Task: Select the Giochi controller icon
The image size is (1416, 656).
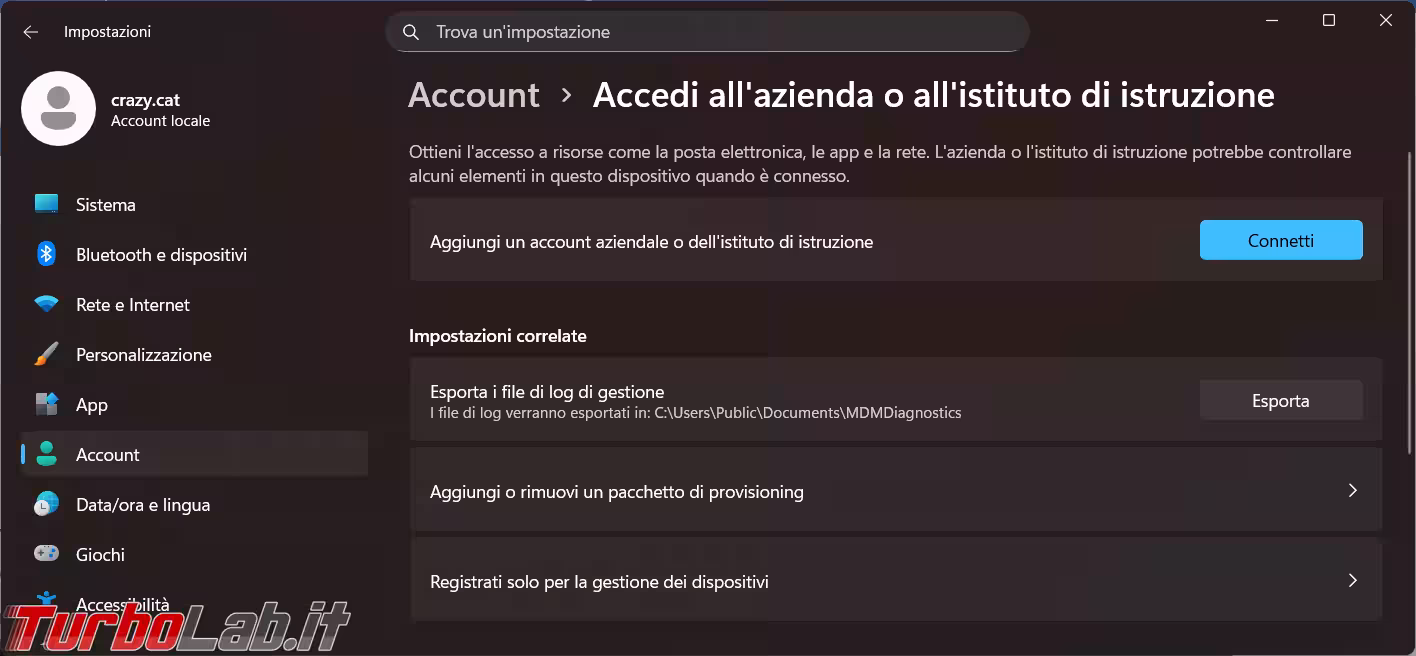Action: pos(46,554)
